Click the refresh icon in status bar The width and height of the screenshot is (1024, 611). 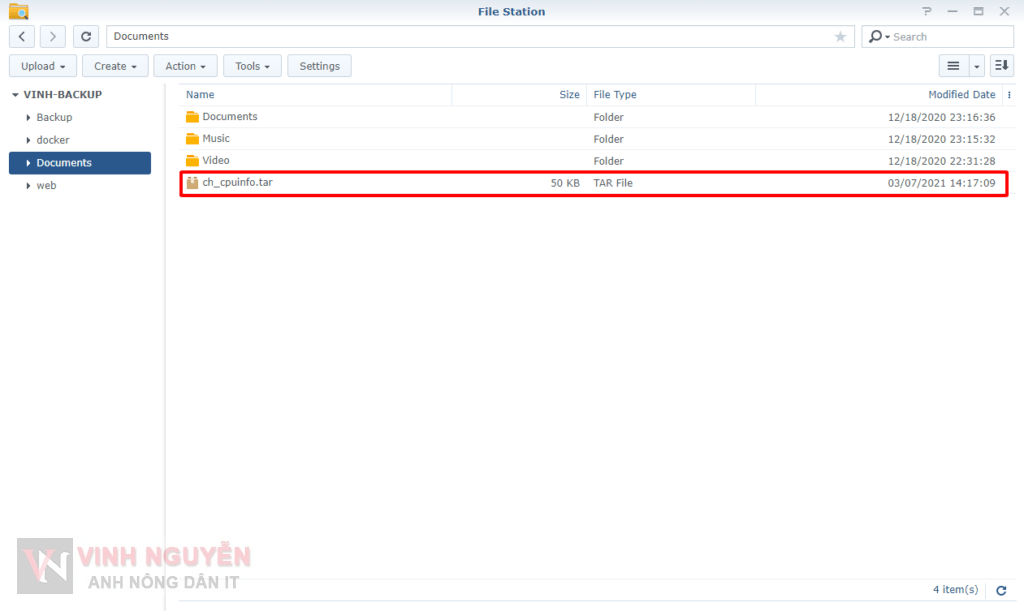[x=1001, y=590]
